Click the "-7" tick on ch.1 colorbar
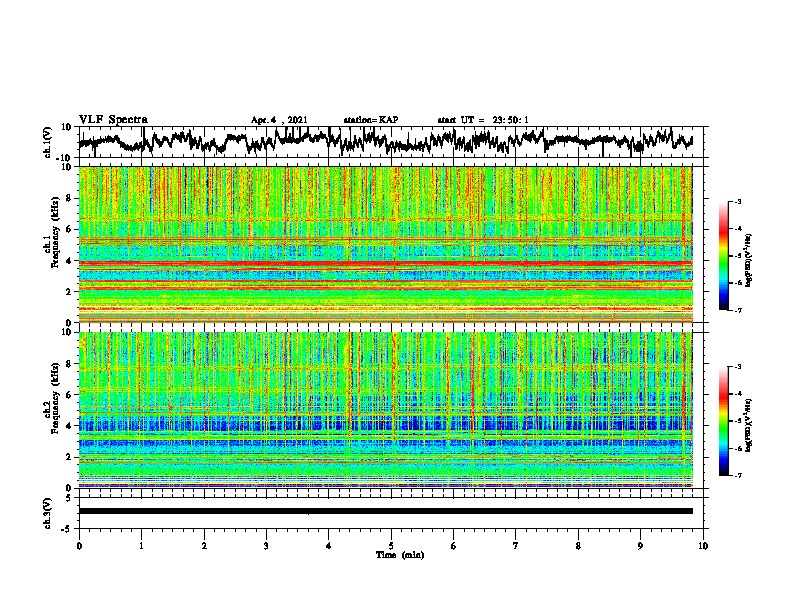 pos(737,310)
